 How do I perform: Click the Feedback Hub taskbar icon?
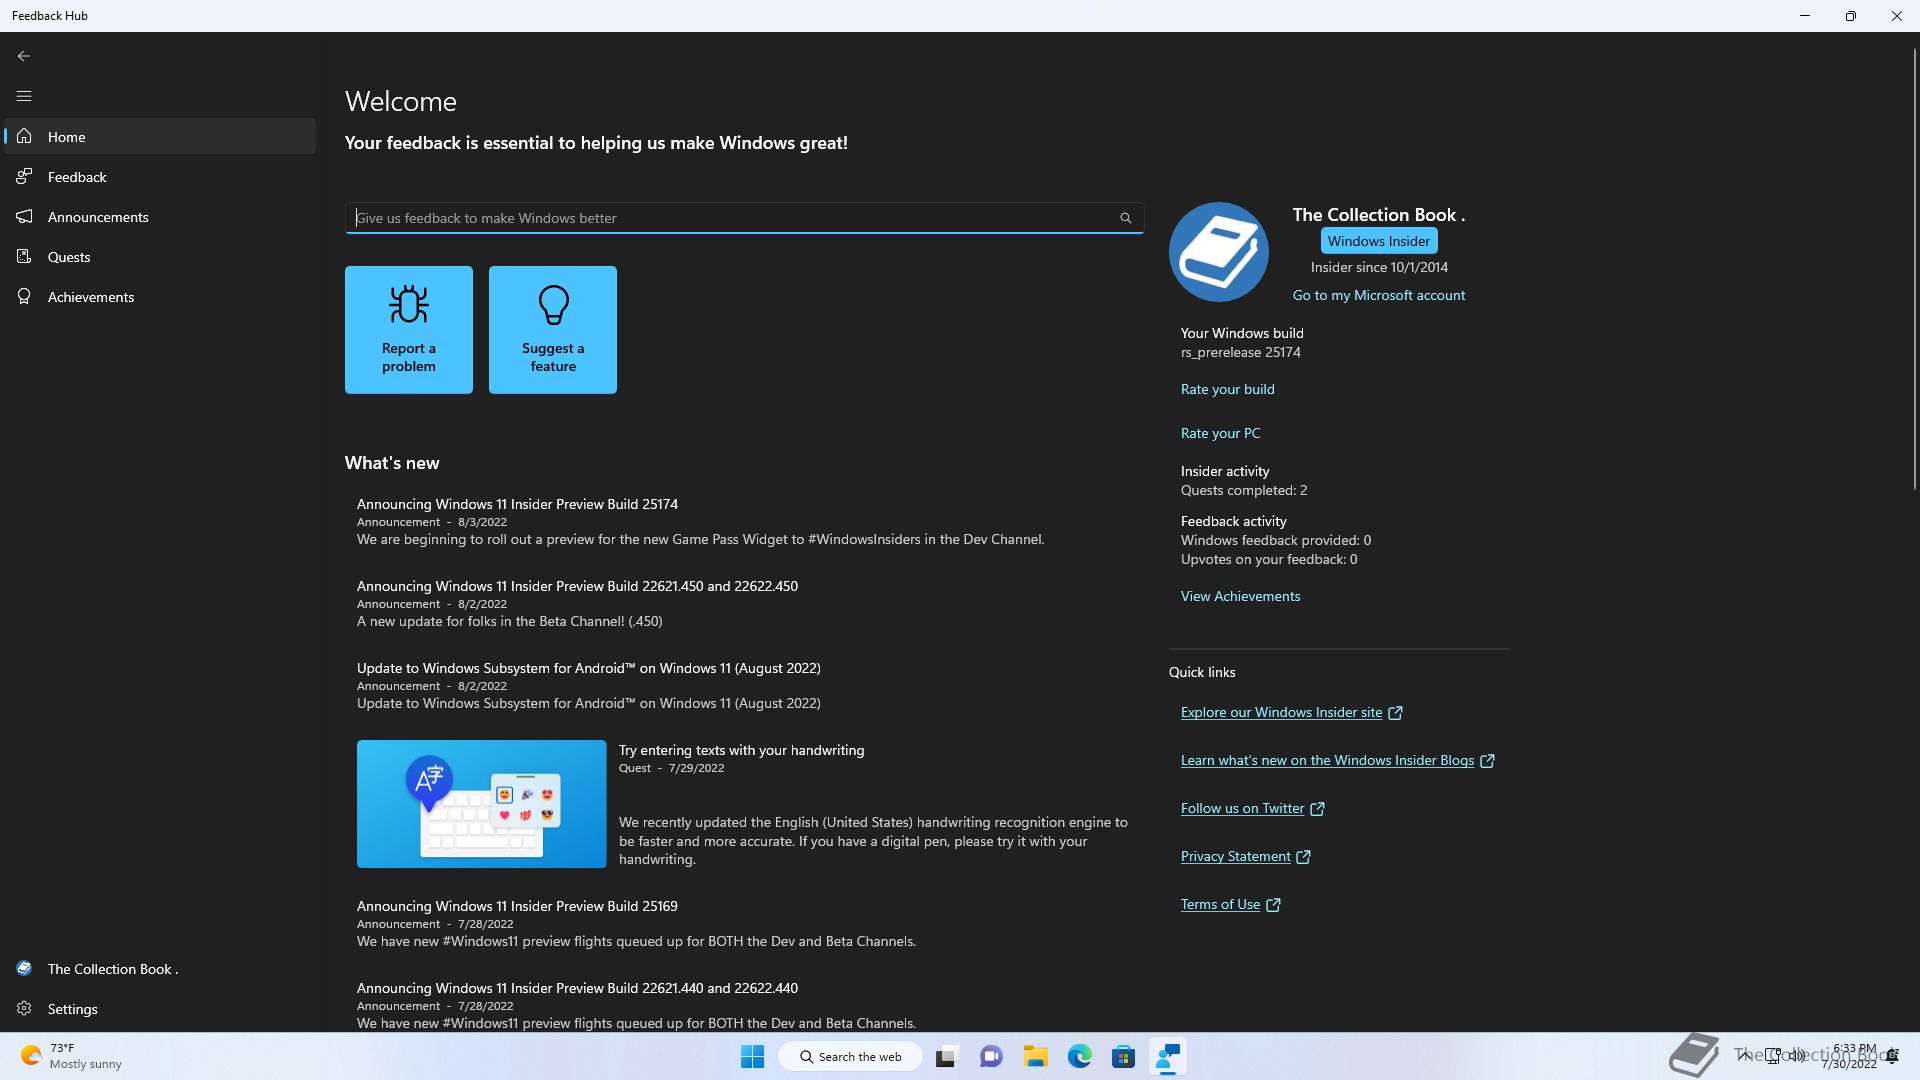pyautogui.click(x=1167, y=1056)
